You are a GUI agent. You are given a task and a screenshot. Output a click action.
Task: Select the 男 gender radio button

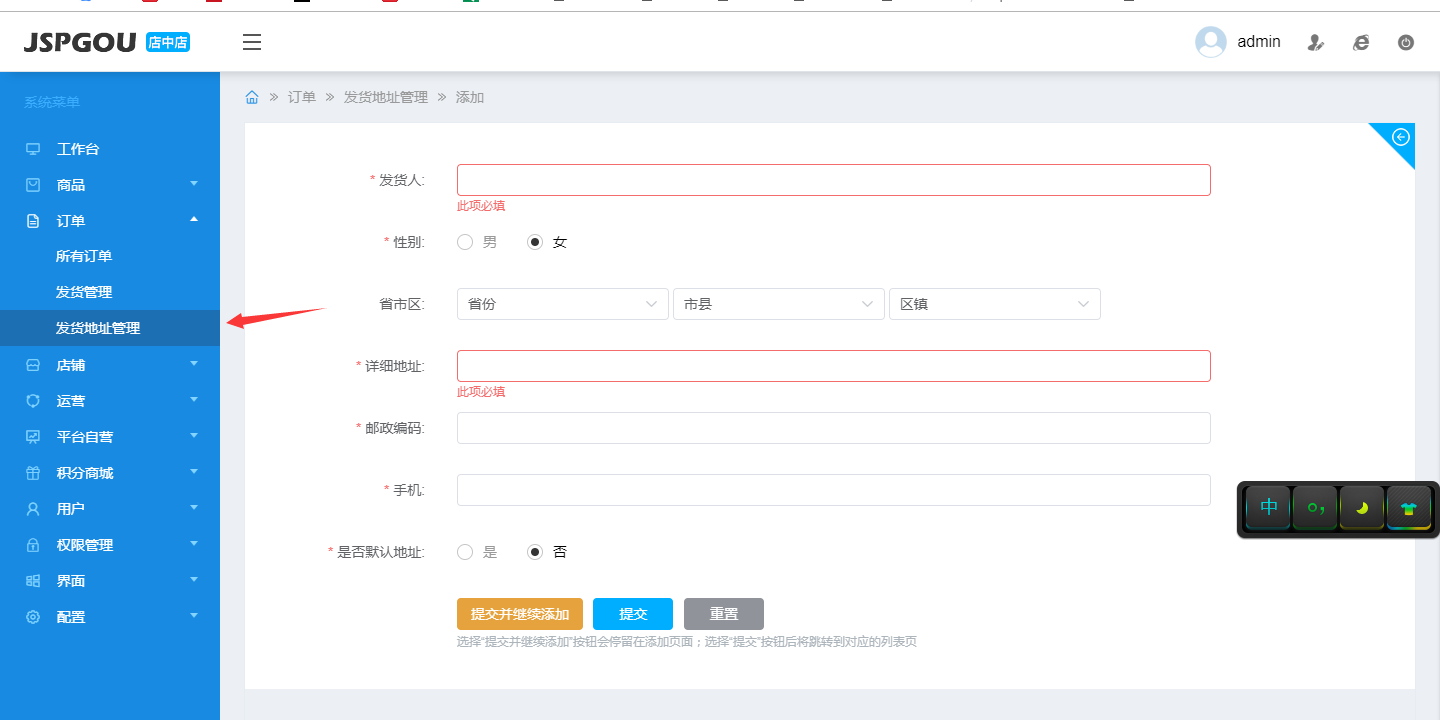pos(465,242)
